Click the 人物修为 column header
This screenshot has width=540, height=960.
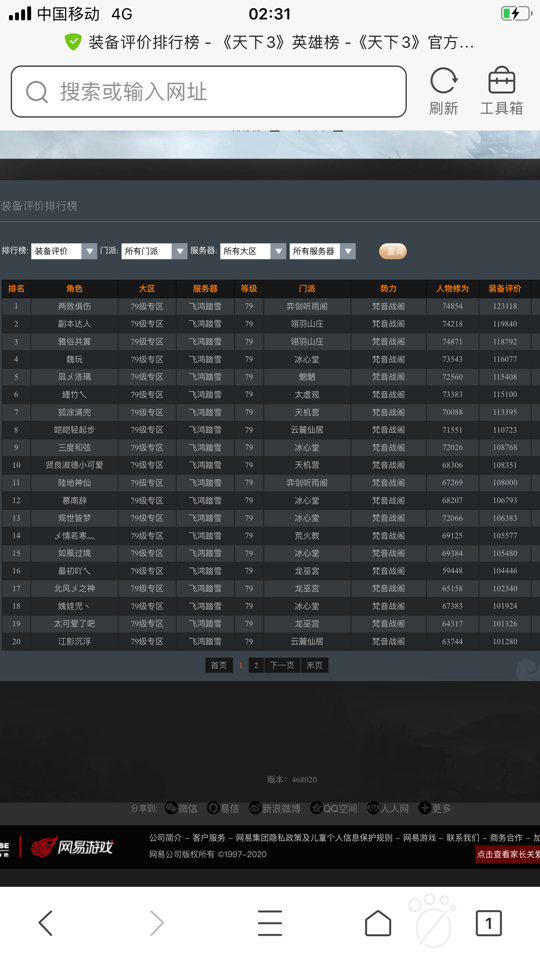click(452, 288)
